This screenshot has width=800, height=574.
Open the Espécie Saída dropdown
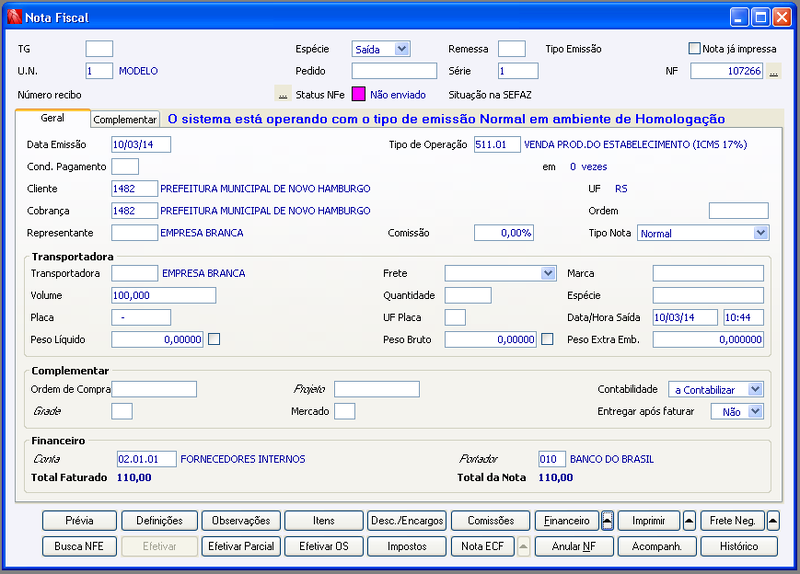402,49
